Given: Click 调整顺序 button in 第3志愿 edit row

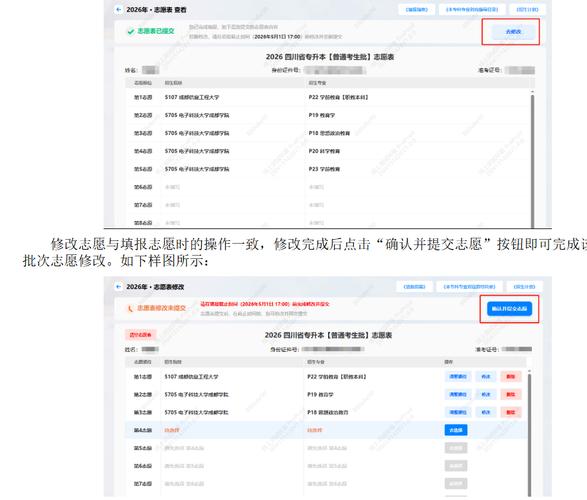Looking at the screenshot, I should [x=457, y=412].
